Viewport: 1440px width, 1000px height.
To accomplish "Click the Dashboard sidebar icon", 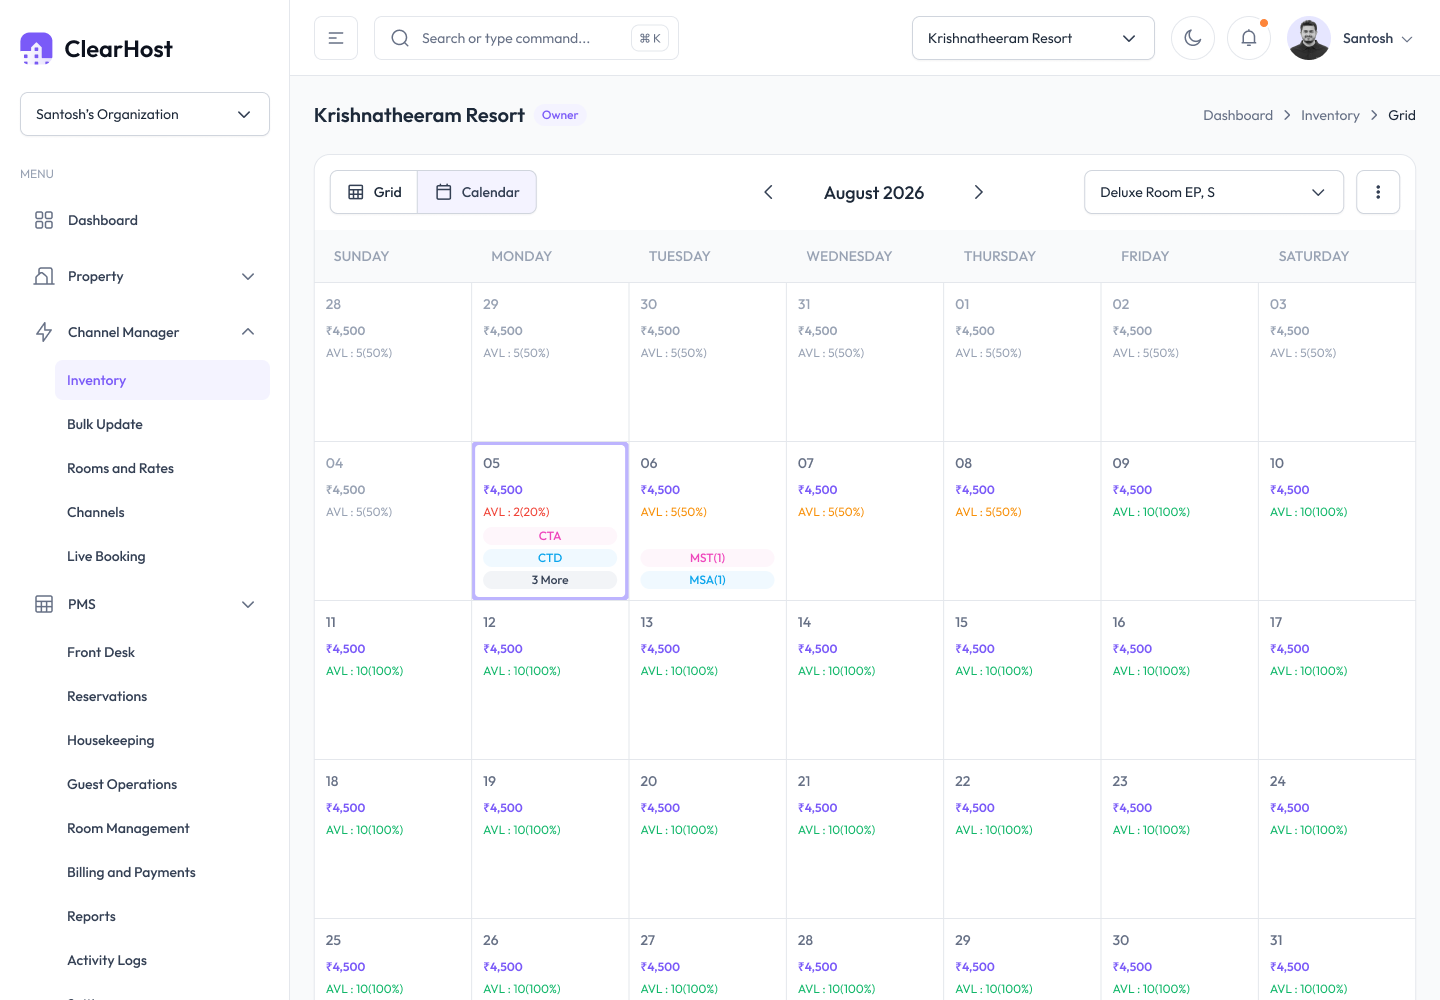I will pos(44,220).
